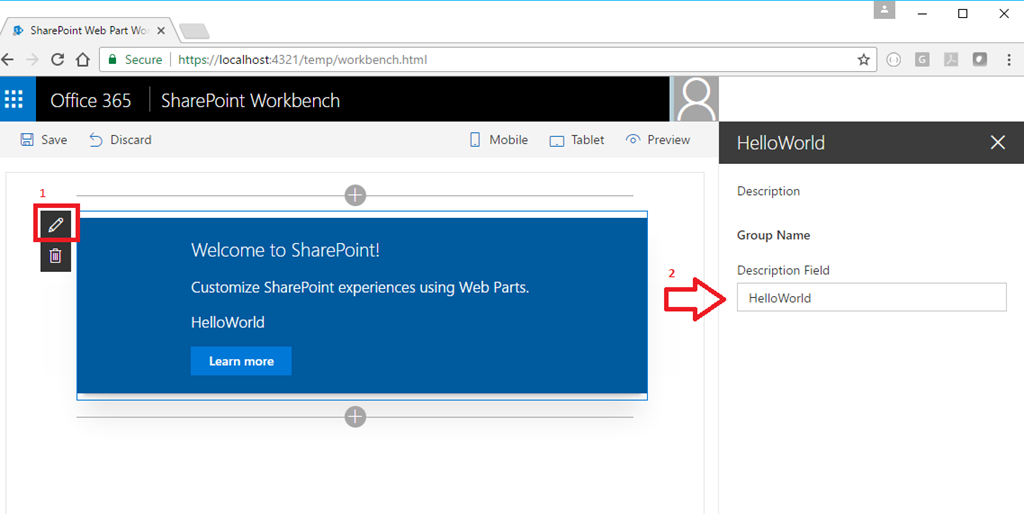Click SharePoint Workbench title
Screen dimensions: 1024x514
[x=250, y=101]
